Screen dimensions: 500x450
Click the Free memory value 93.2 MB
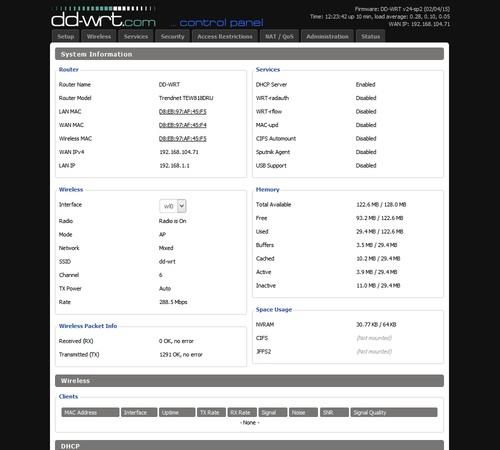(x=380, y=218)
